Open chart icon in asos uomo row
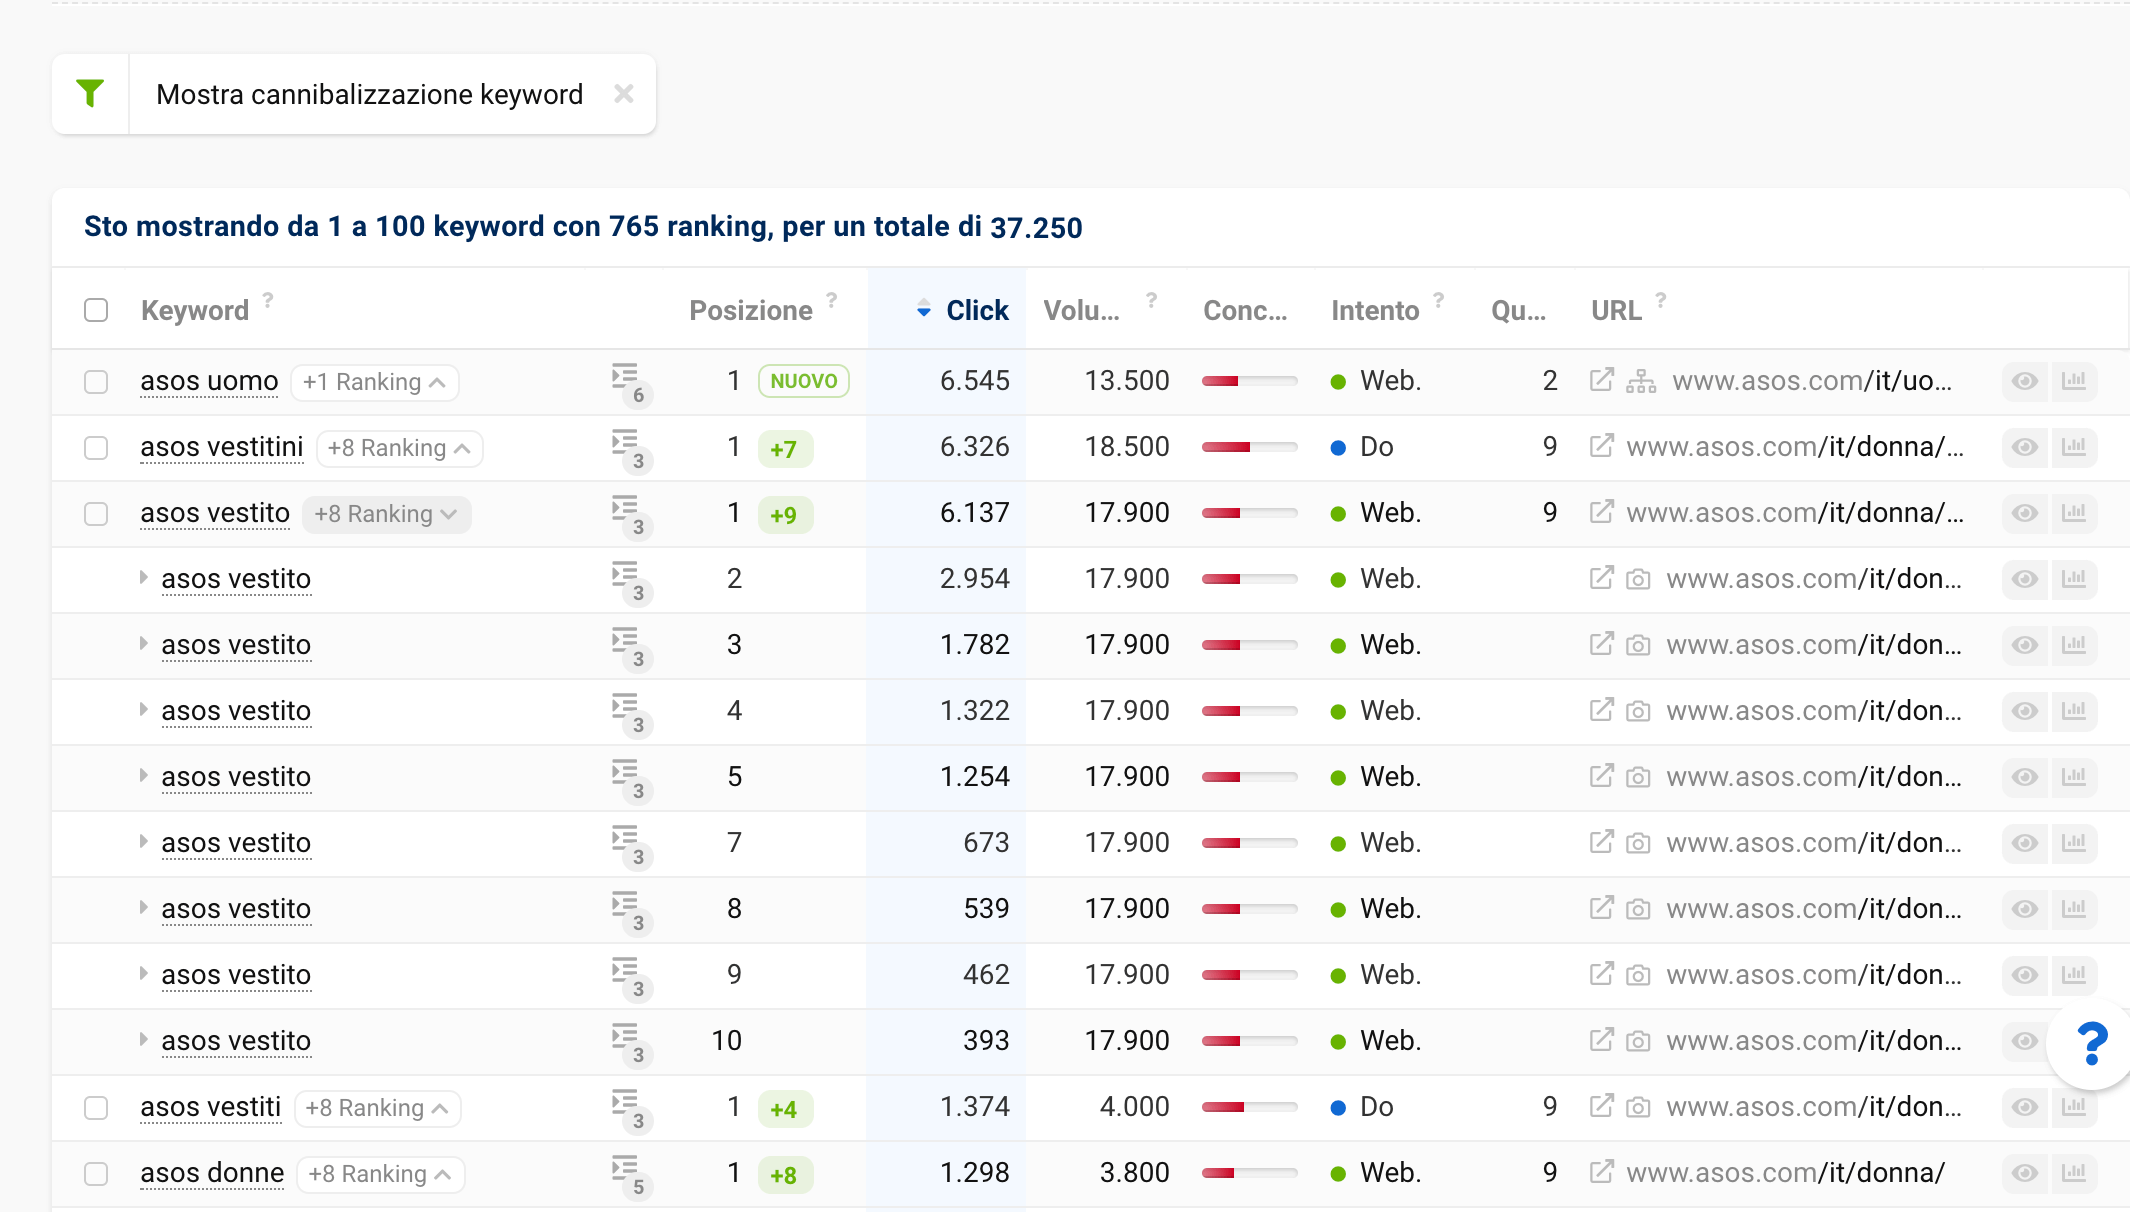2130x1212 pixels. 2074,381
